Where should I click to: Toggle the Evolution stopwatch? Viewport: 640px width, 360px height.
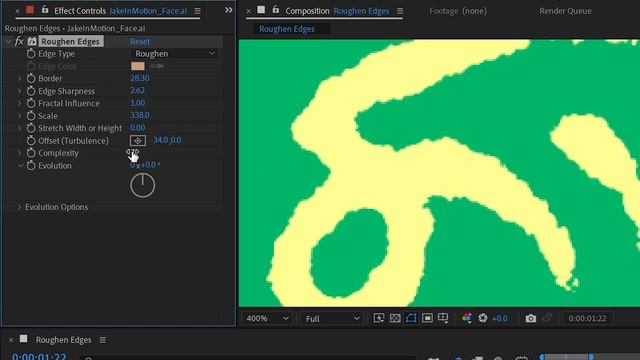[x=31, y=166]
